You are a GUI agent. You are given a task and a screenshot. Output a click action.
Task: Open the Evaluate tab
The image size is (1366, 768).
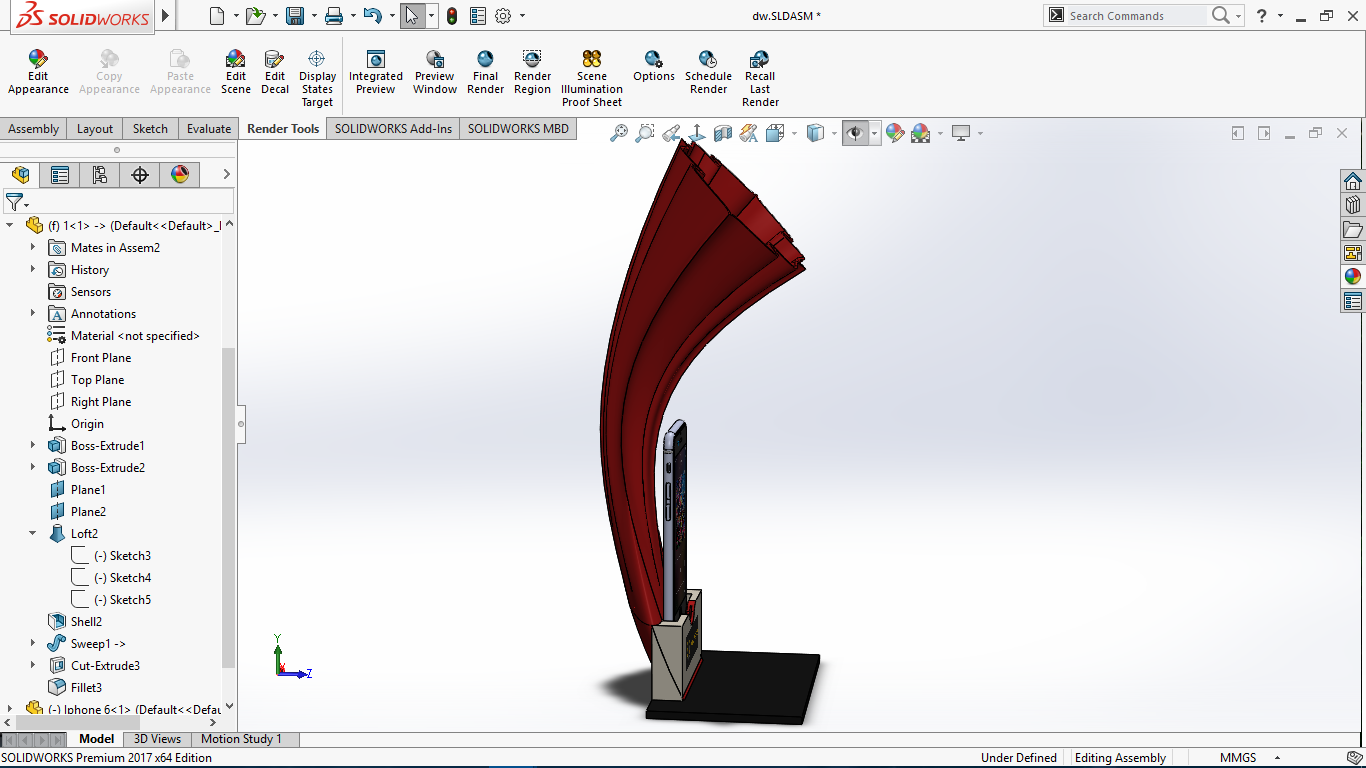(209, 128)
